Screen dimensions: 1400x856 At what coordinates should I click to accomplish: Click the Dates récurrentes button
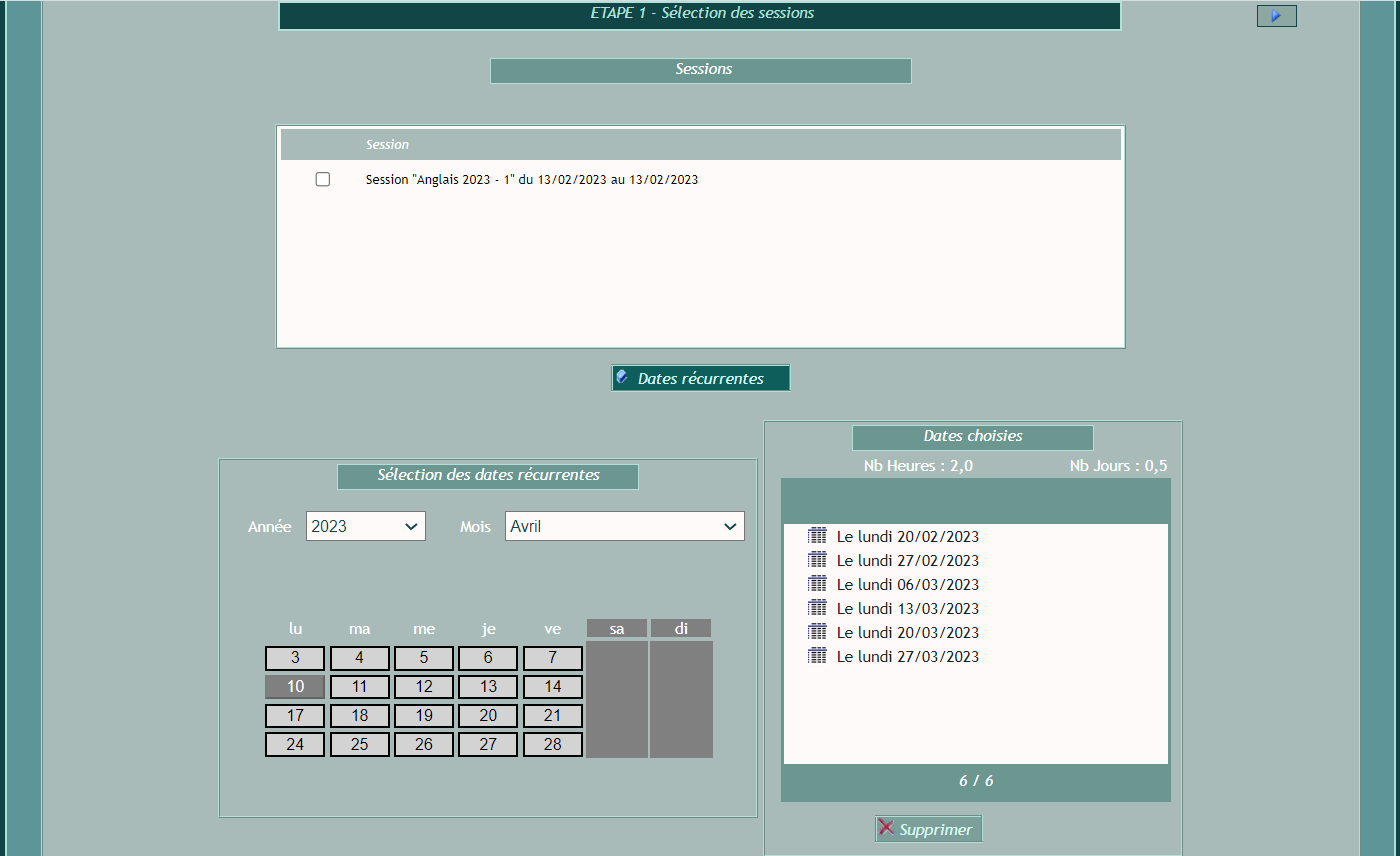(x=700, y=378)
